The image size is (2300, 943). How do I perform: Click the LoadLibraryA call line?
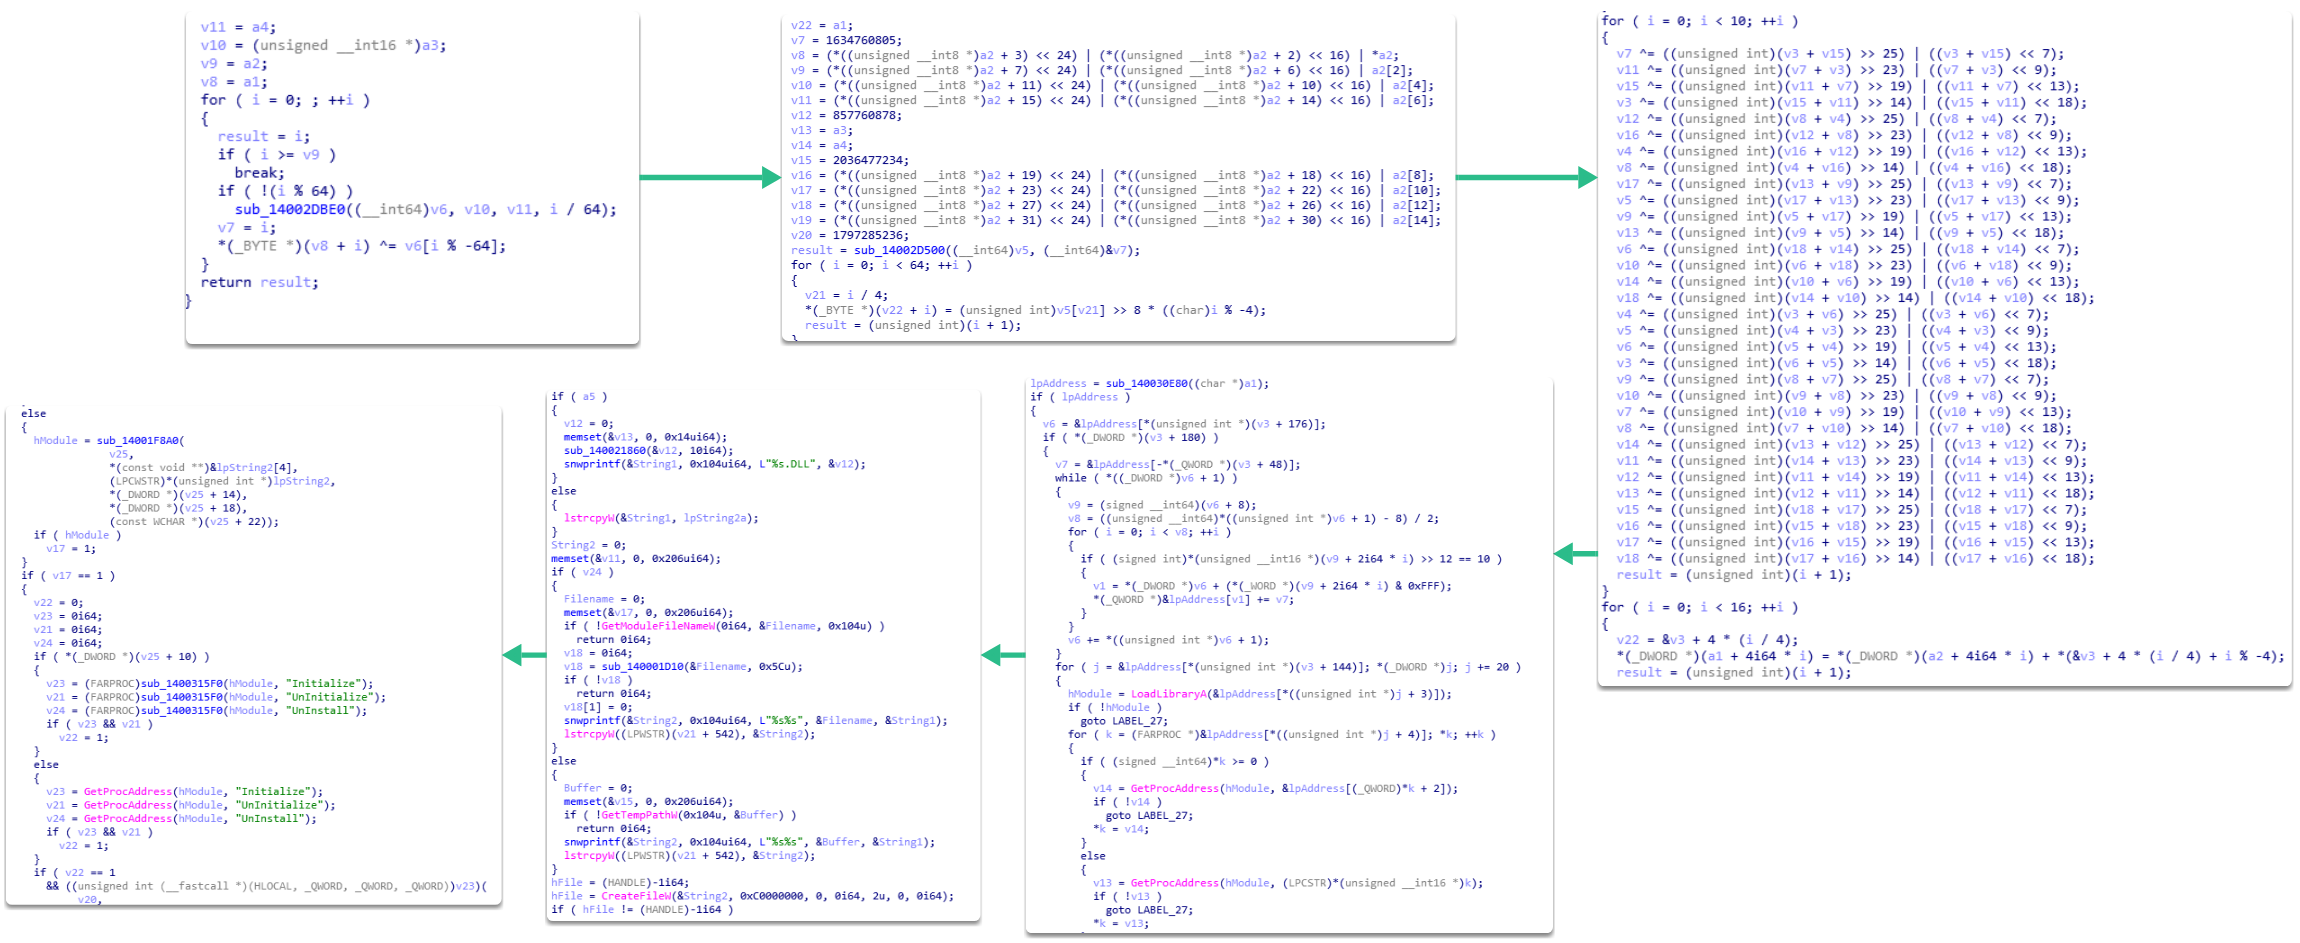point(1260,694)
